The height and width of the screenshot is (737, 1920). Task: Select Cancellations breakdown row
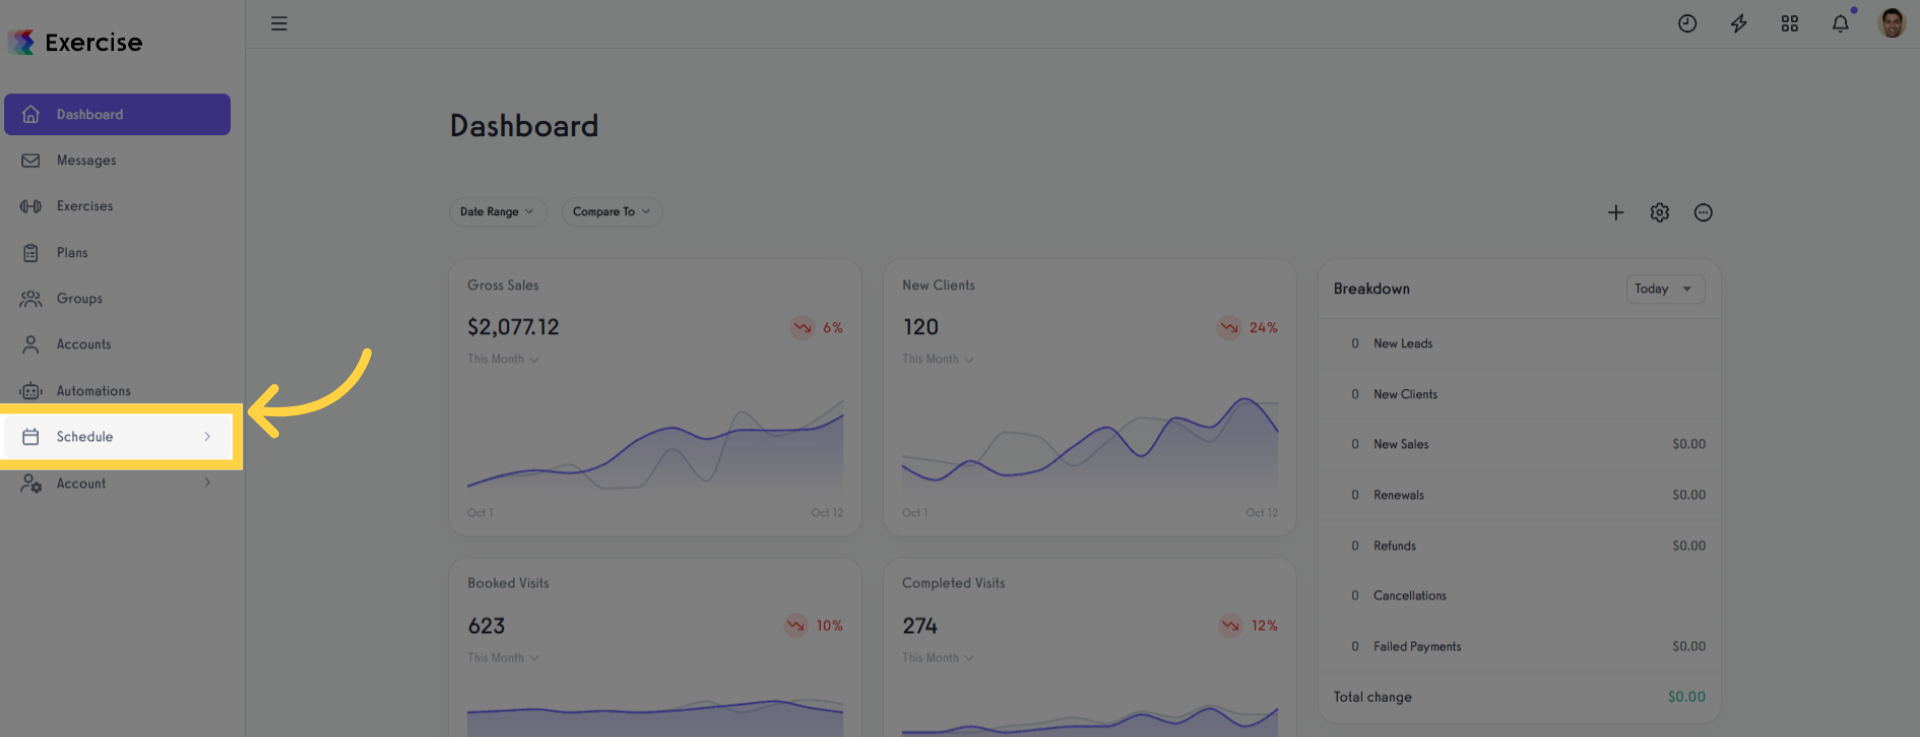1519,596
